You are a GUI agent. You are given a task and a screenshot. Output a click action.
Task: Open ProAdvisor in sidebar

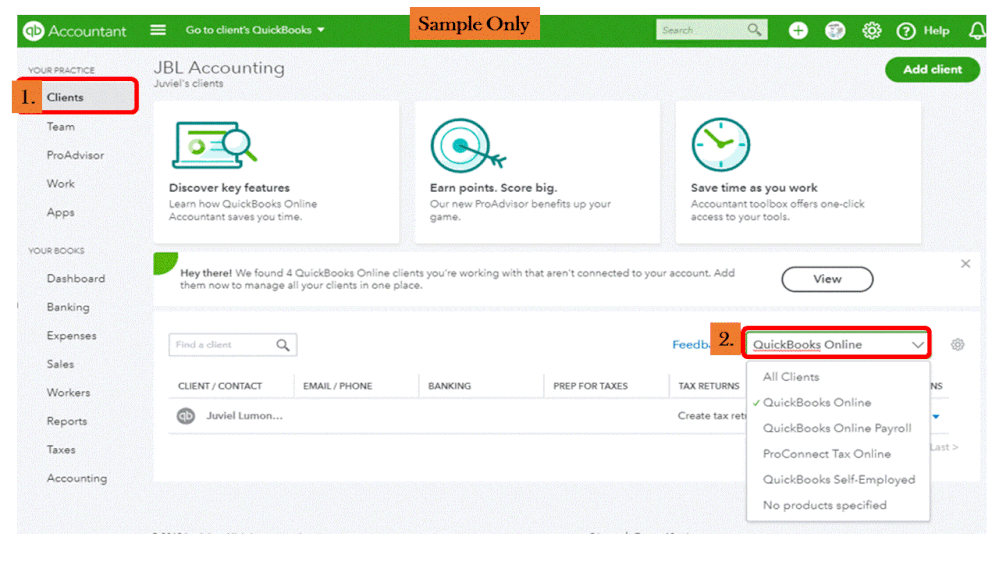coord(75,155)
